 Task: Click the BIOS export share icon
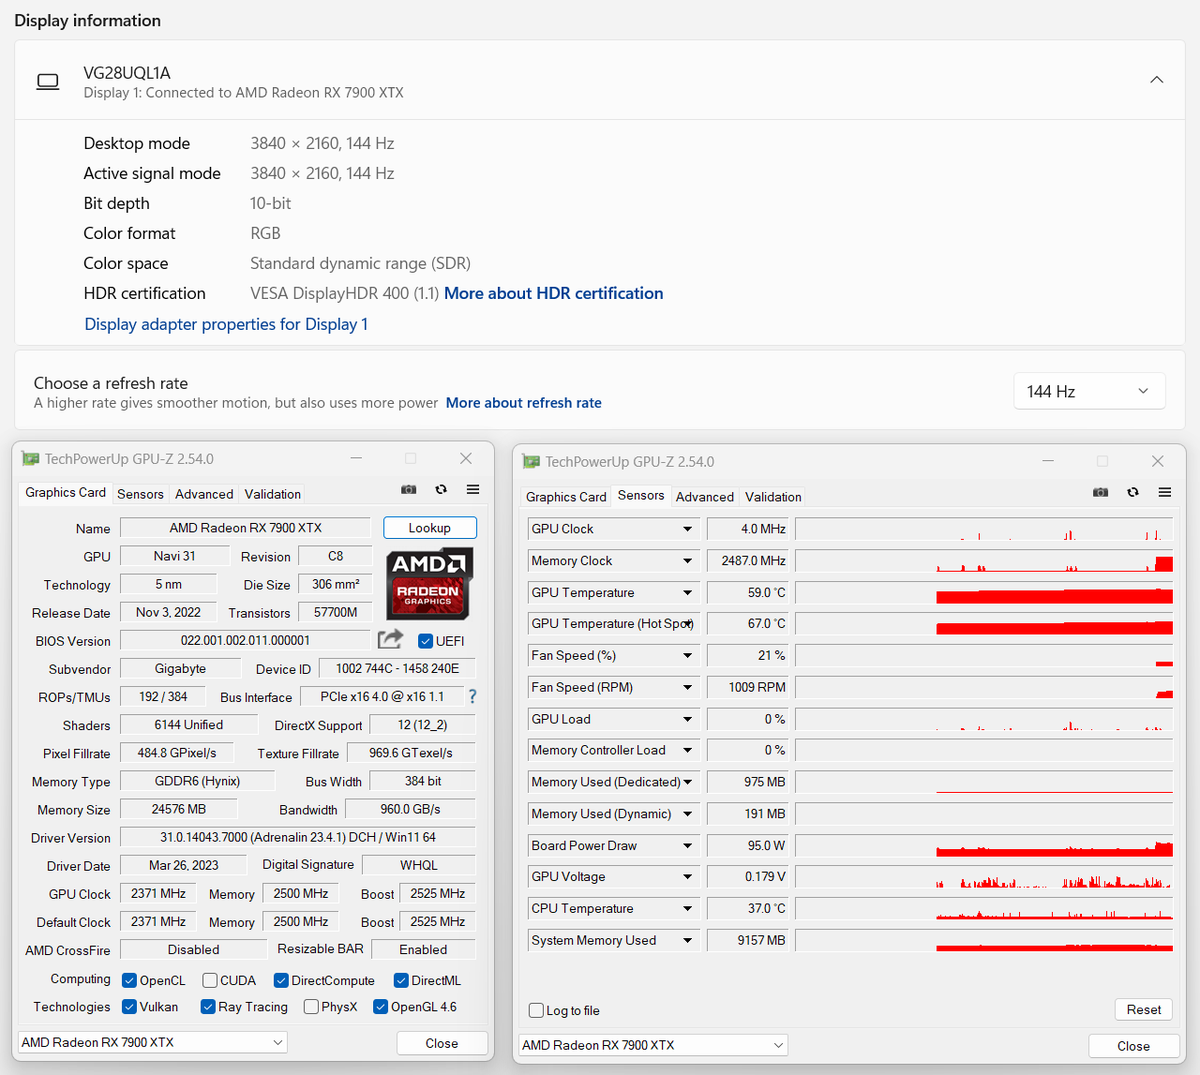tap(390, 639)
